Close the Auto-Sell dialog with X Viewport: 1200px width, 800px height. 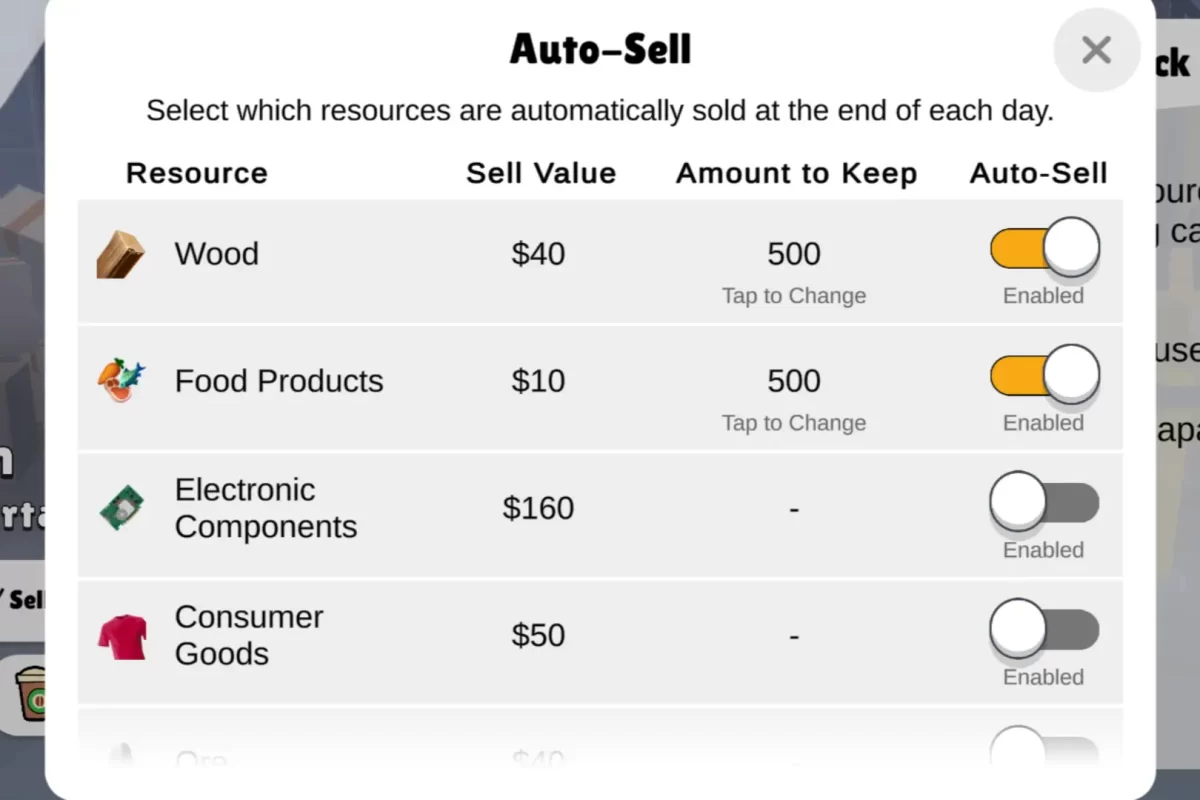click(x=1096, y=50)
